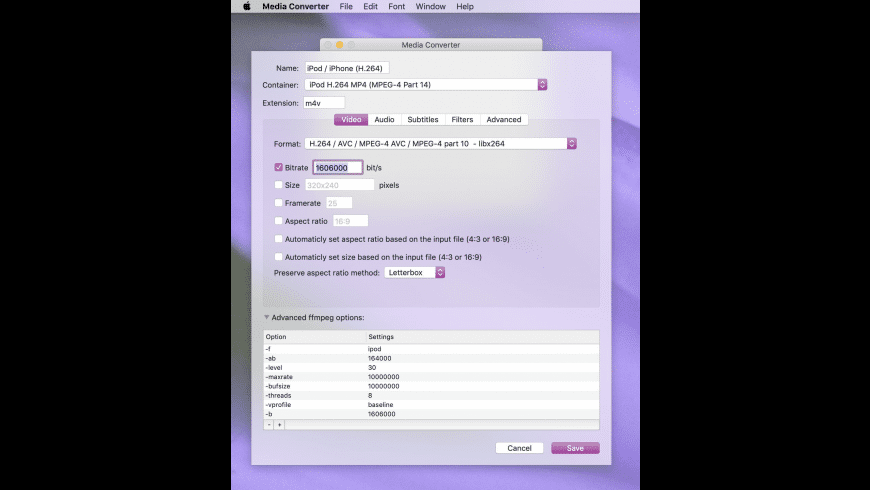Click the Size pixels input field

340,185
